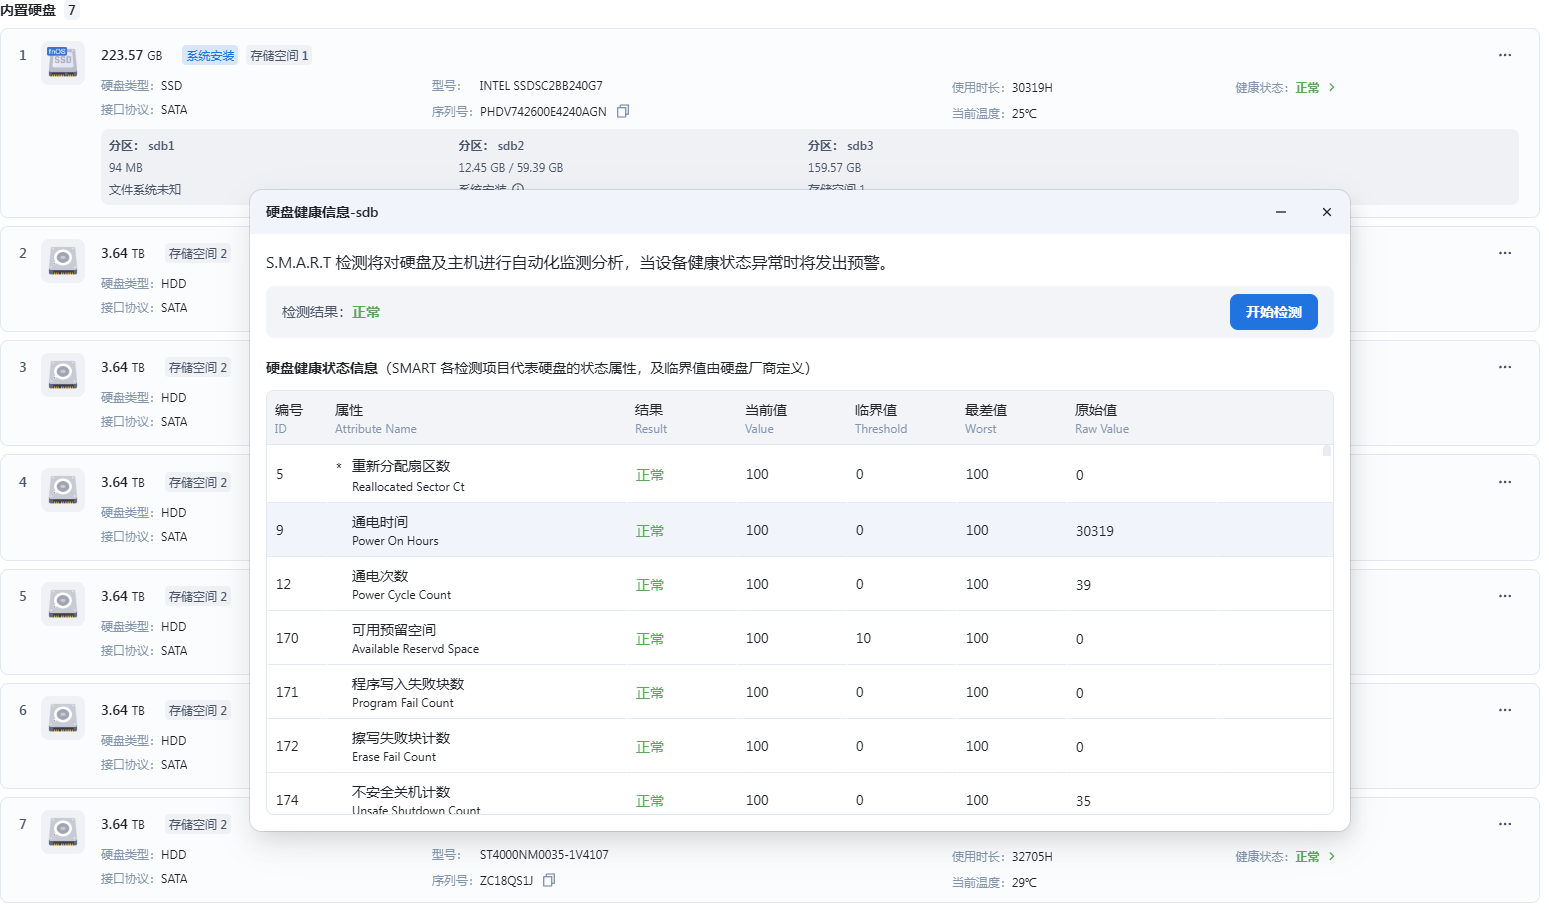Click the 结果 Result column header
This screenshot has width=1549, height=910.
tap(651, 419)
